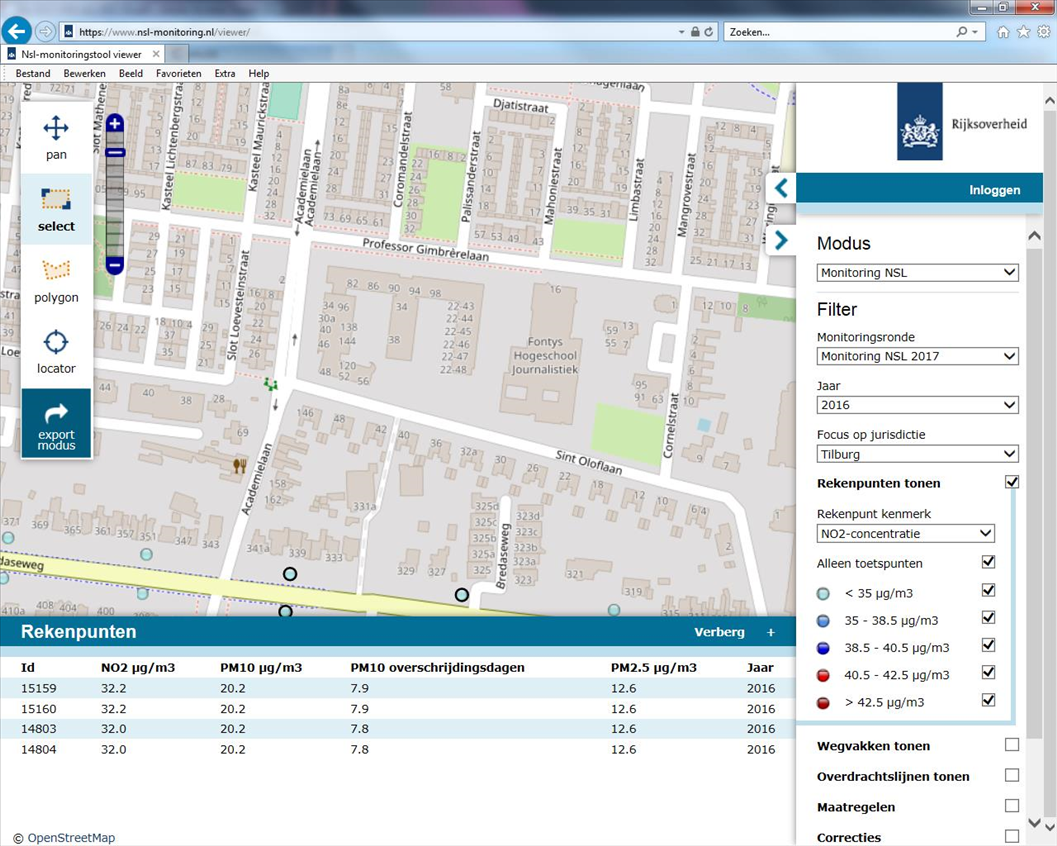Open the Bestand menu
Image resolution: width=1057 pixels, height=846 pixels.
click(x=33, y=73)
